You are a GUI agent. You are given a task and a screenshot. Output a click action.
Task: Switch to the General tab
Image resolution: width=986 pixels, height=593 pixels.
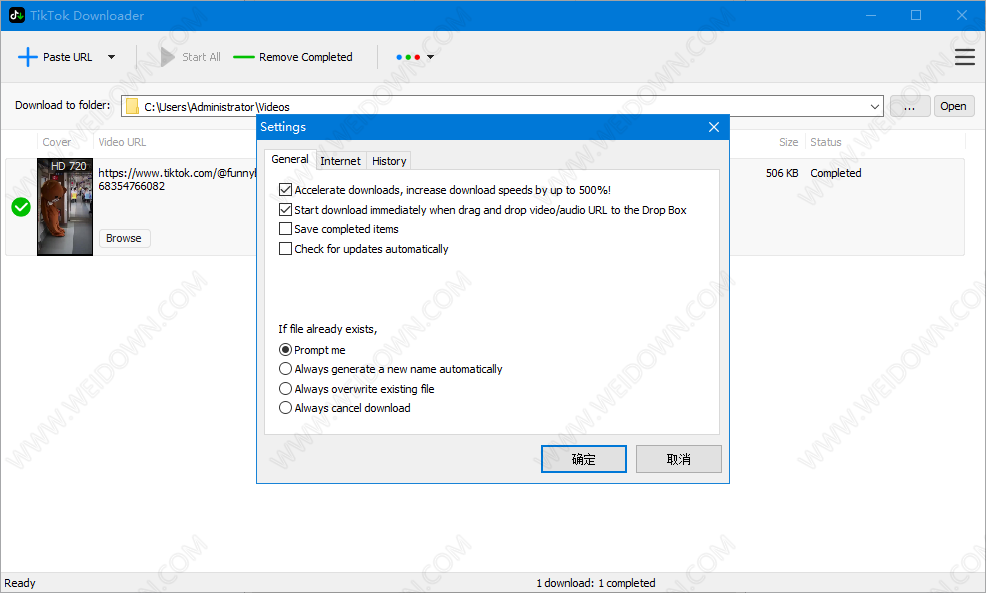[x=290, y=160]
